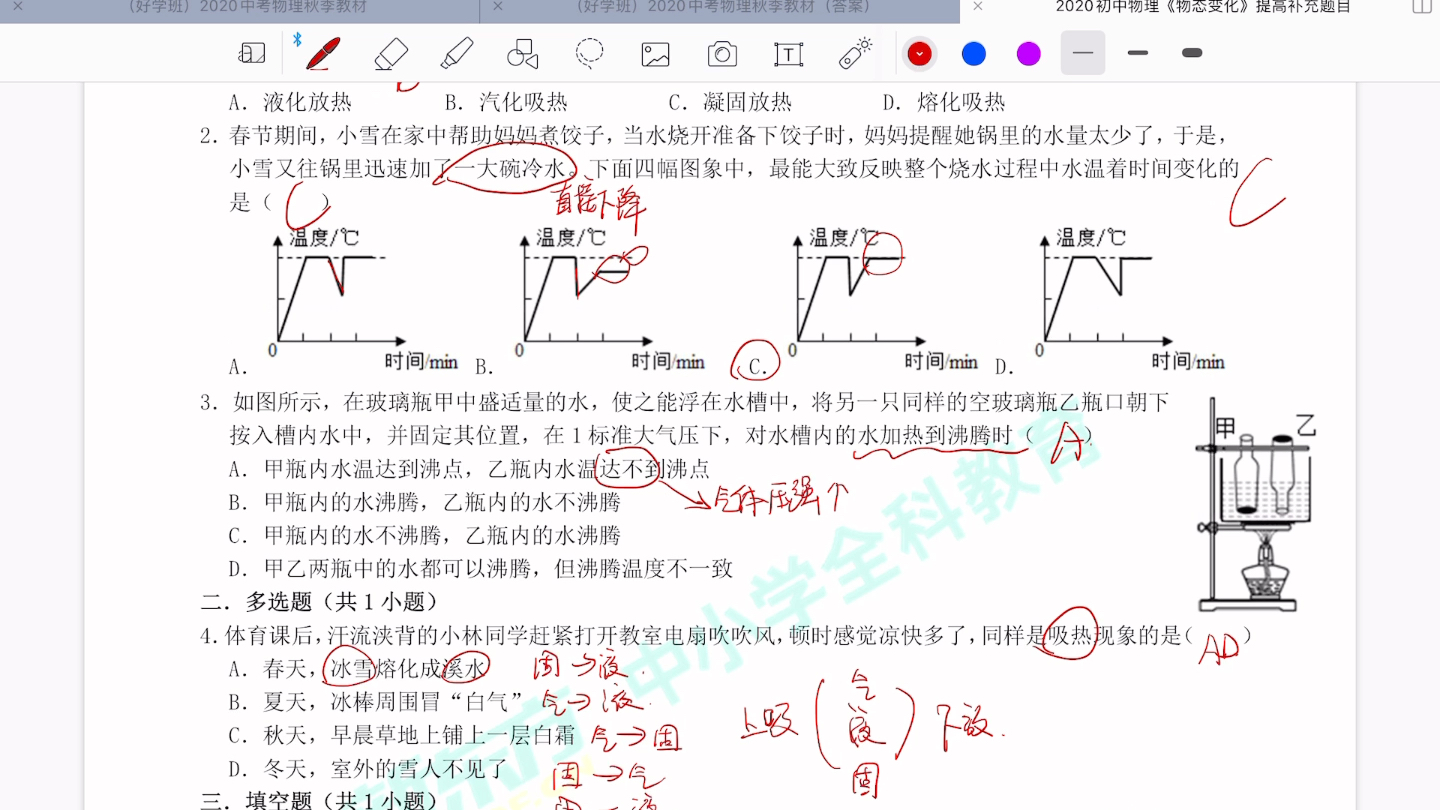
Task: Select the thinnest stroke width
Action: [x=1083, y=52]
